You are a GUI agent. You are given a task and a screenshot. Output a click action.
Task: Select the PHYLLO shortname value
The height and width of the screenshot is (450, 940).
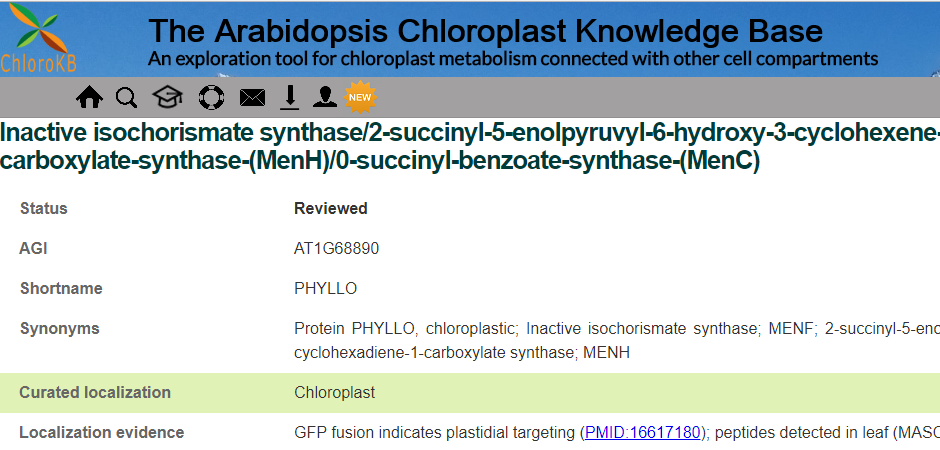pos(325,289)
